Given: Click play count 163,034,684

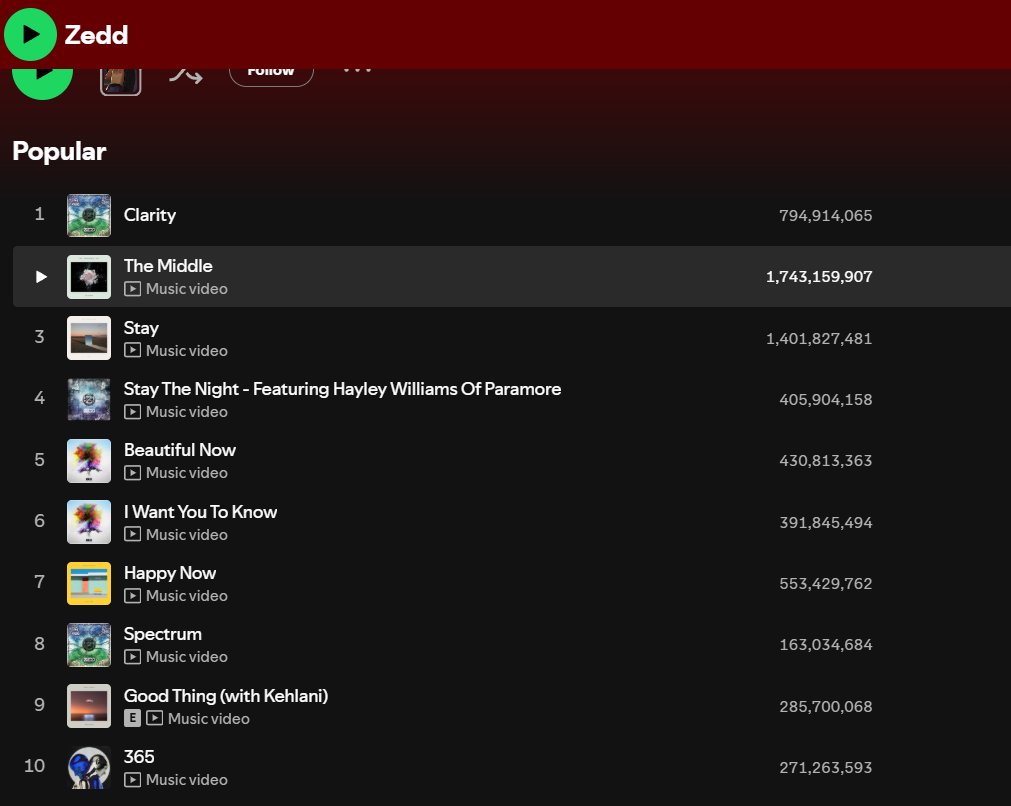Looking at the screenshot, I should (x=825, y=645).
